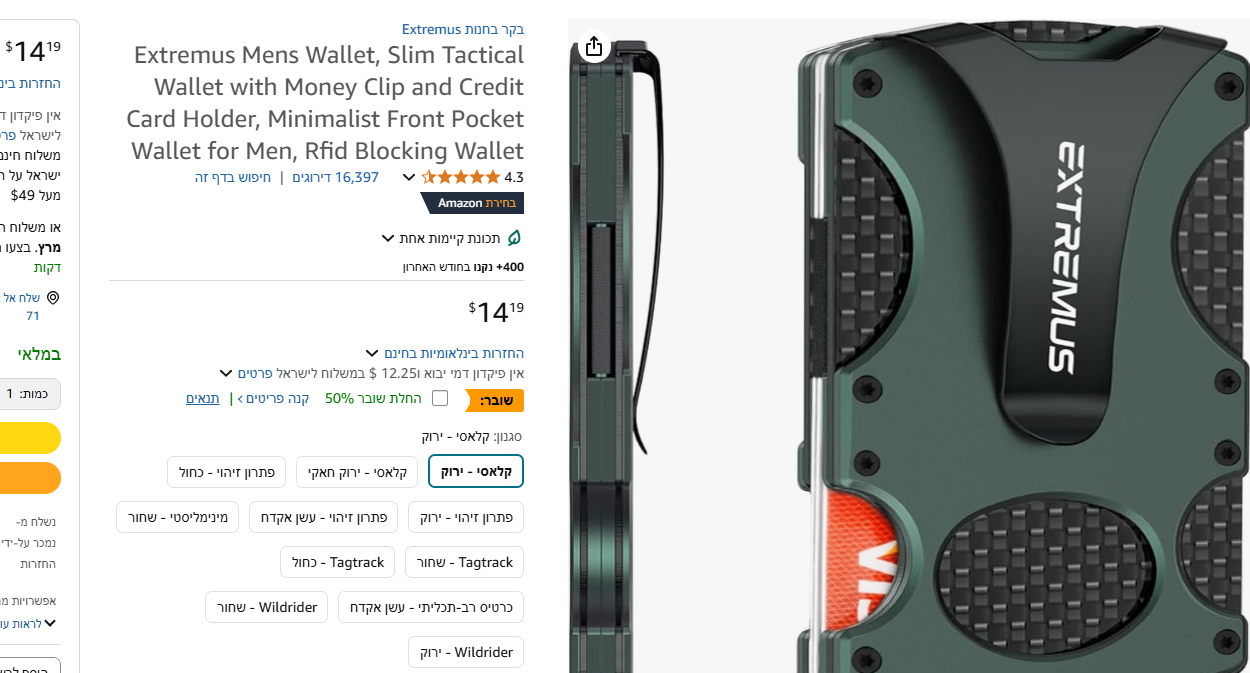
Task: Click the star rating icons
Action: pos(461,177)
